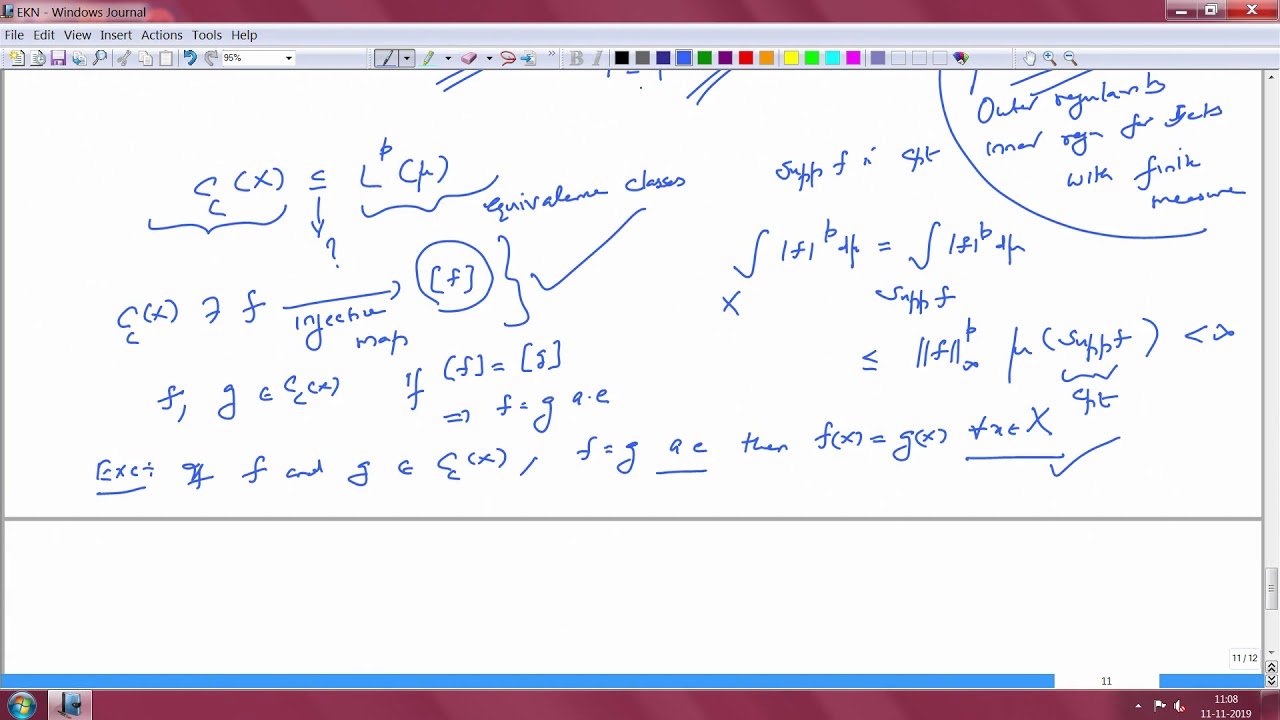Click the Zoom In magnifier
This screenshot has height=720, width=1280.
(1050, 58)
